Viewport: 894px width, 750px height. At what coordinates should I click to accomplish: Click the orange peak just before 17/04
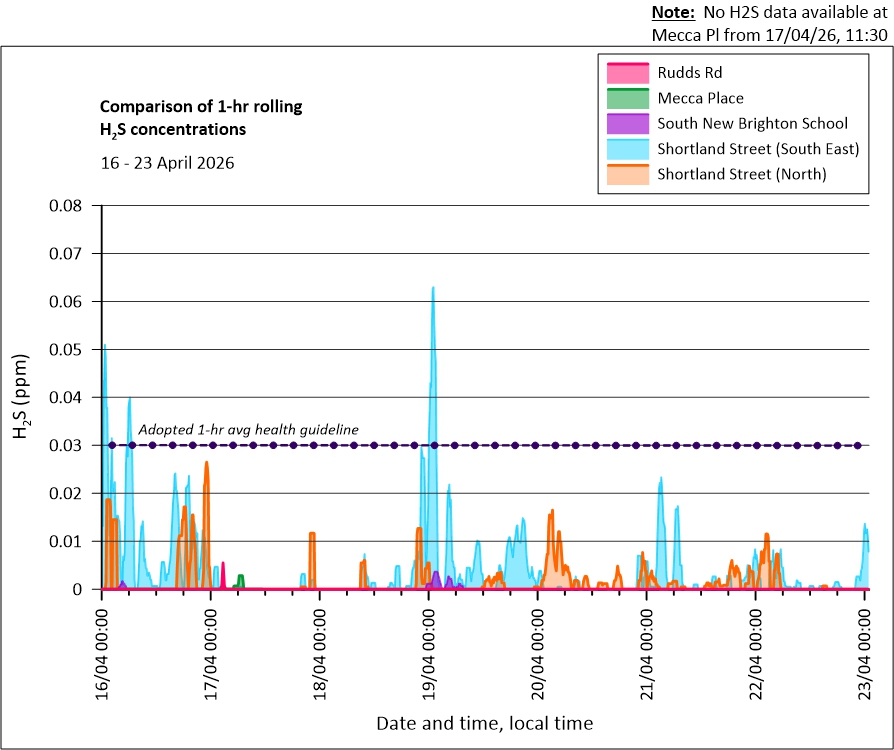coord(206,464)
